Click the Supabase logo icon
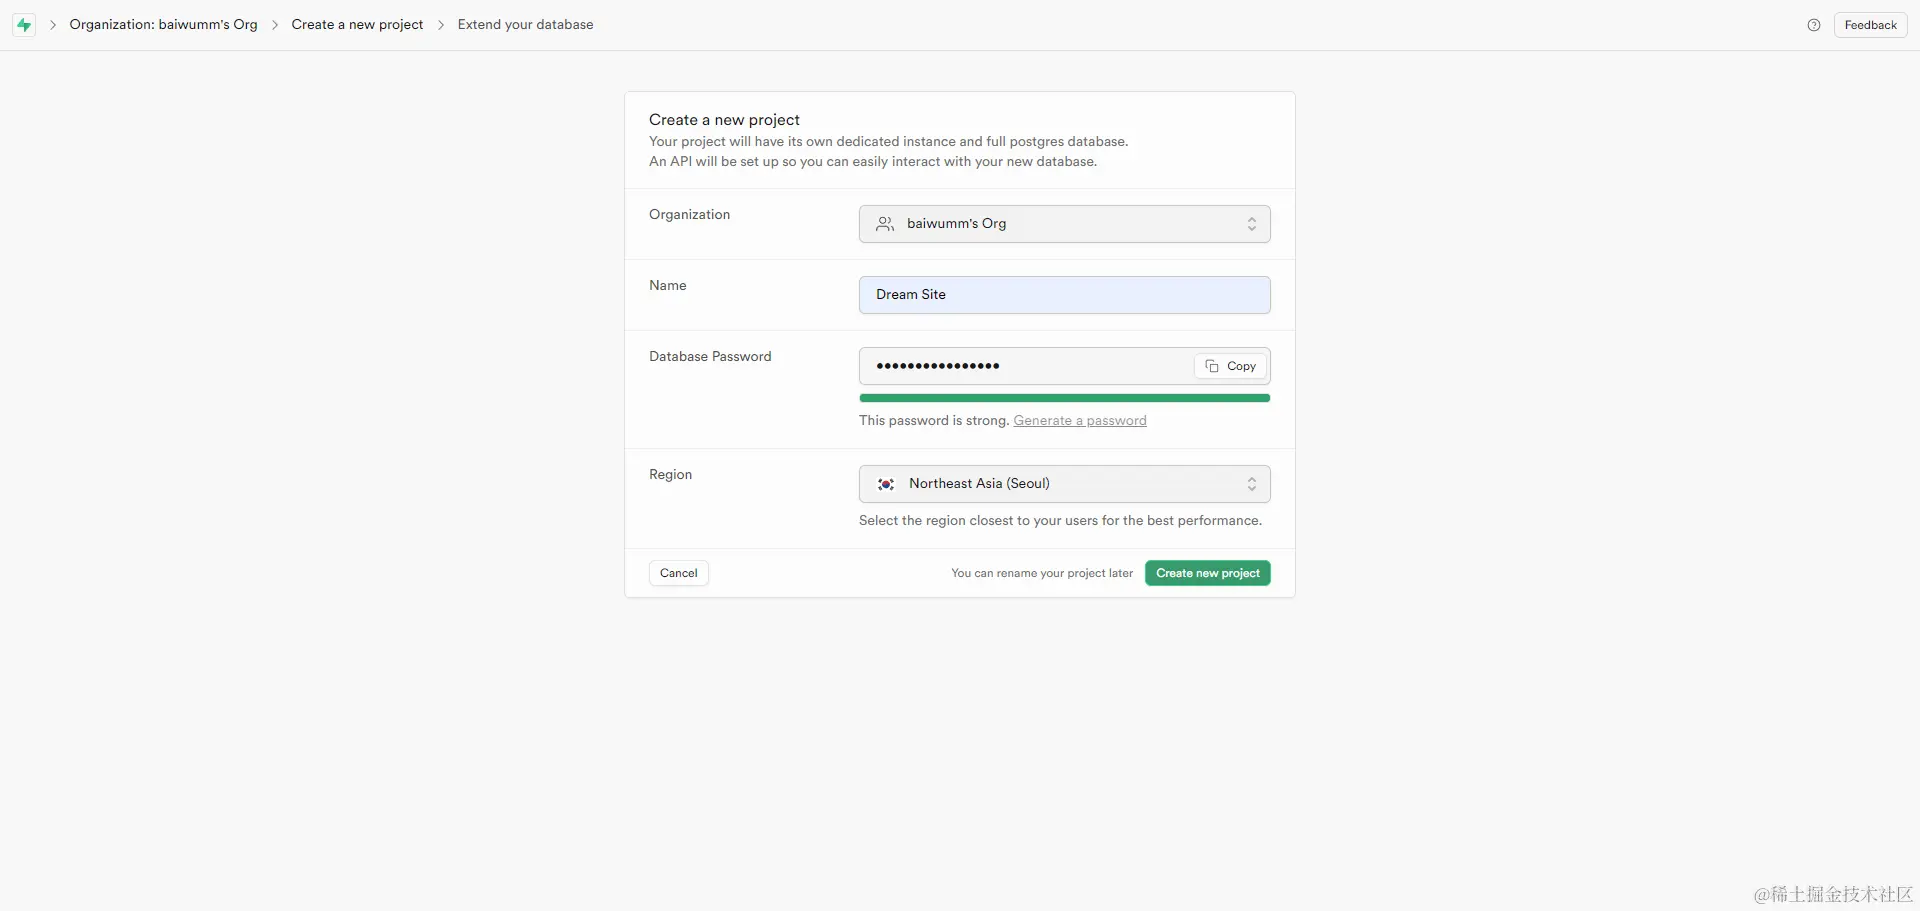1920x911 pixels. pyautogui.click(x=24, y=25)
